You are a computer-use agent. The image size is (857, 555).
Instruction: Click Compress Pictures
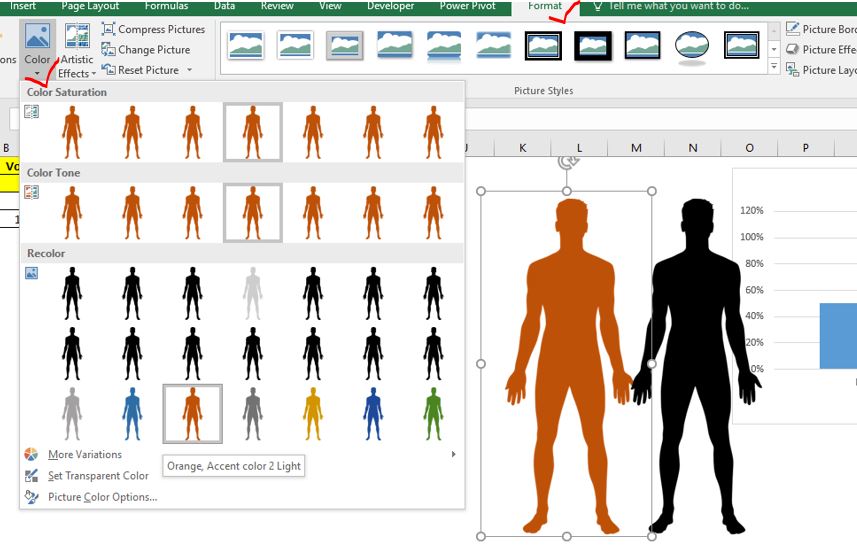pos(154,29)
